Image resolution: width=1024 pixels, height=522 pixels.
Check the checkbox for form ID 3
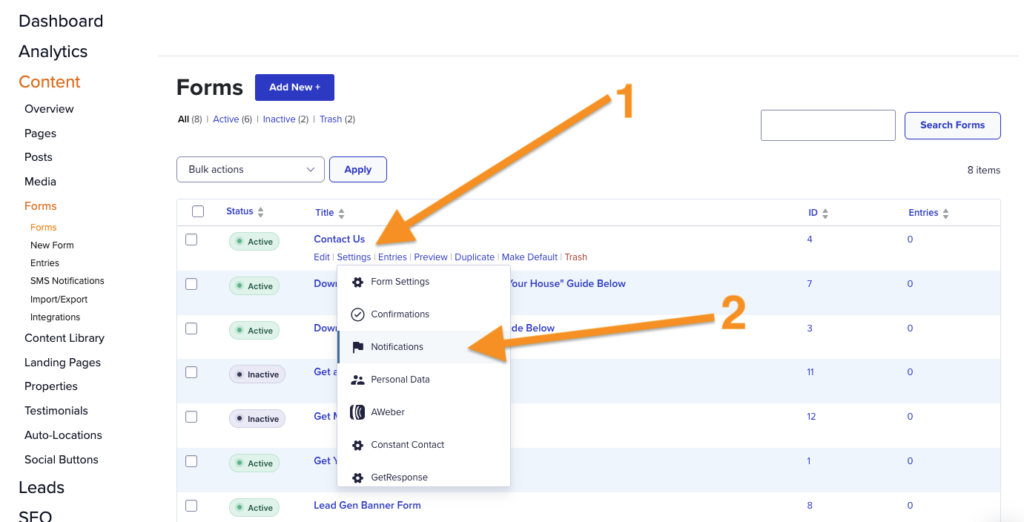pyautogui.click(x=191, y=329)
